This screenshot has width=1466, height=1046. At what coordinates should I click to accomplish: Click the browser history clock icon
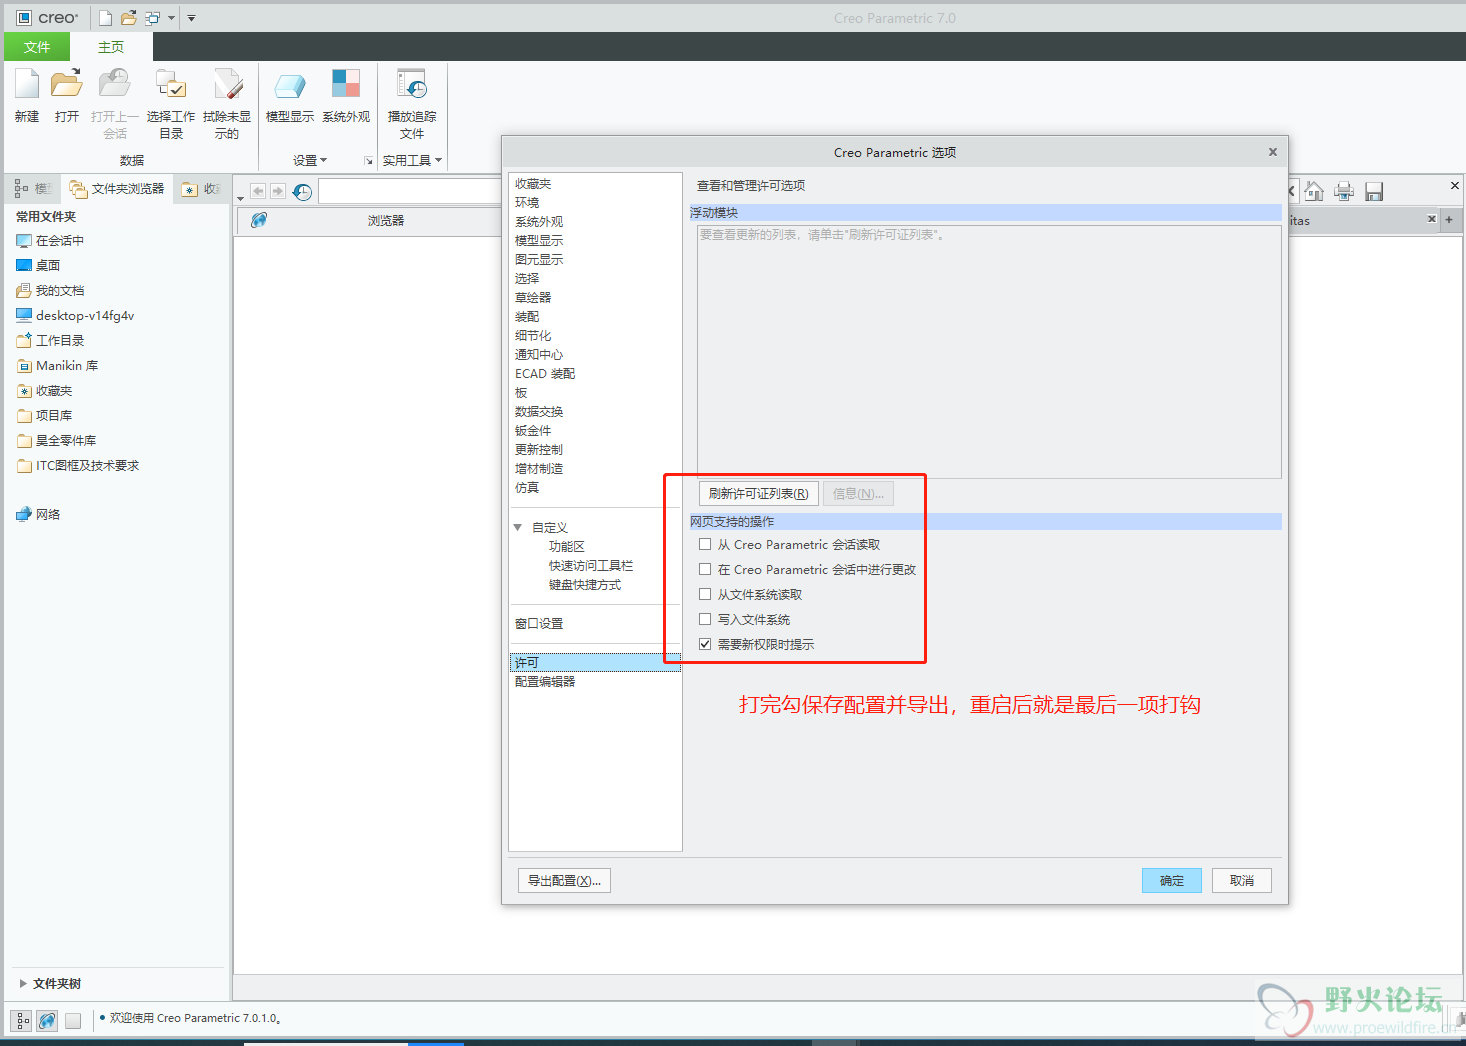pos(302,191)
